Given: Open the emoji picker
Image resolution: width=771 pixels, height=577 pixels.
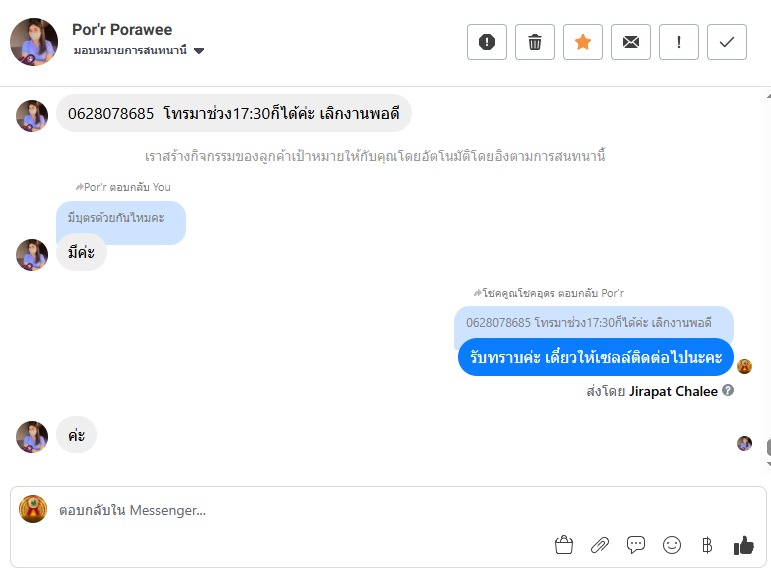Looking at the screenshot, I should [672, 545].
